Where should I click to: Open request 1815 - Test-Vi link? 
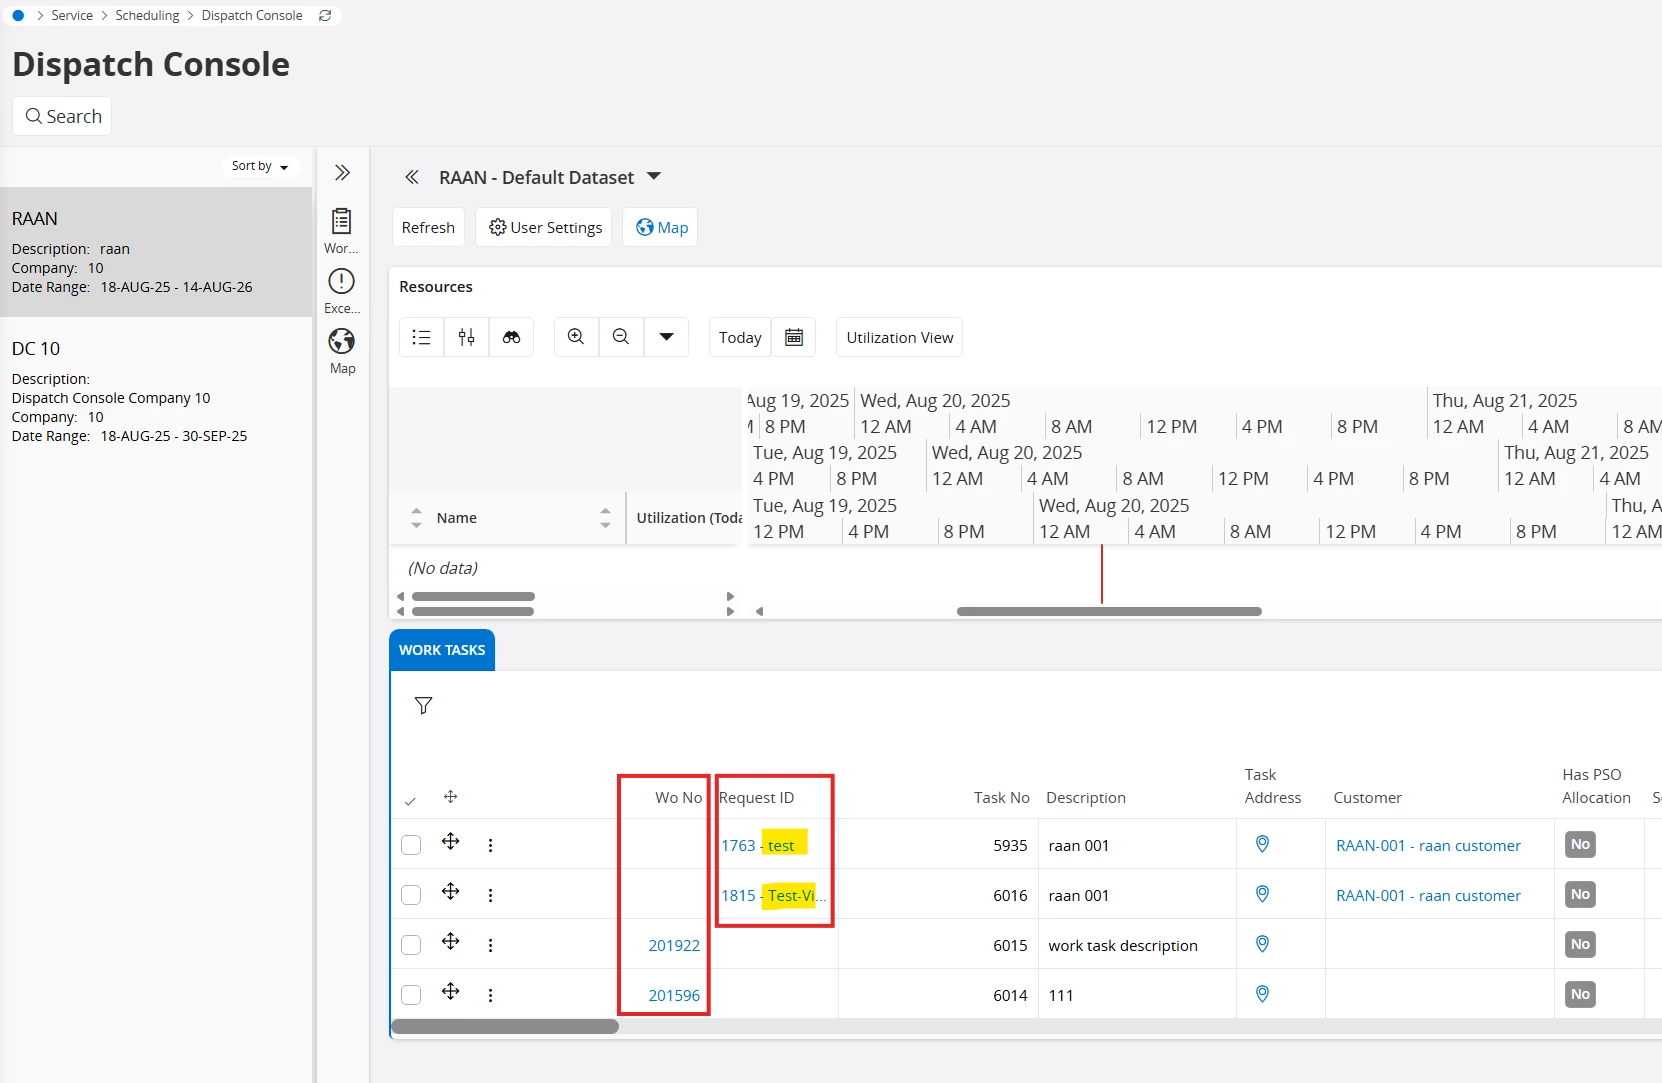(773, 896)
